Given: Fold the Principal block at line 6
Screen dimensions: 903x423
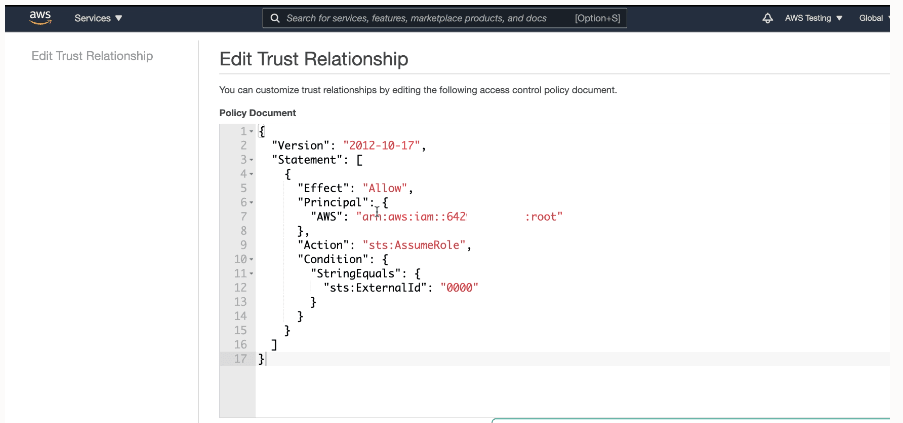Looking at the screenshot, I should tap(251, 202).
